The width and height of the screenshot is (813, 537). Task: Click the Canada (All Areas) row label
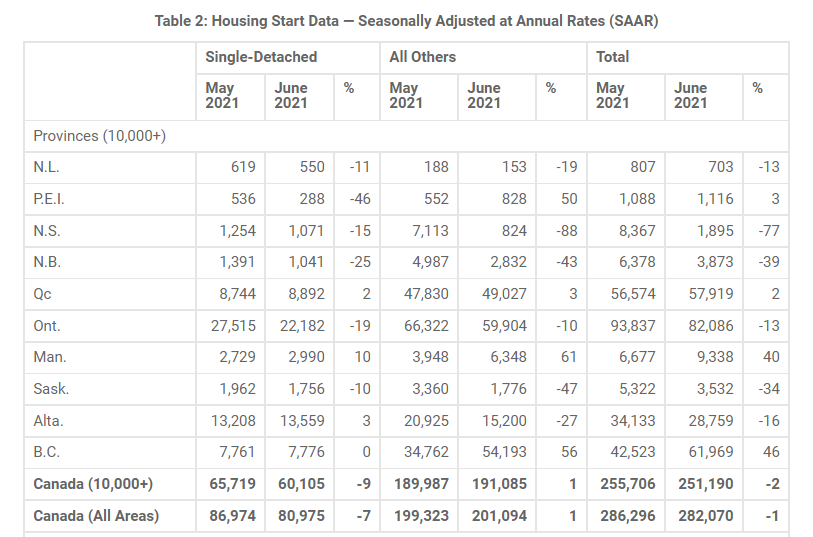click(x=96, y=516)
